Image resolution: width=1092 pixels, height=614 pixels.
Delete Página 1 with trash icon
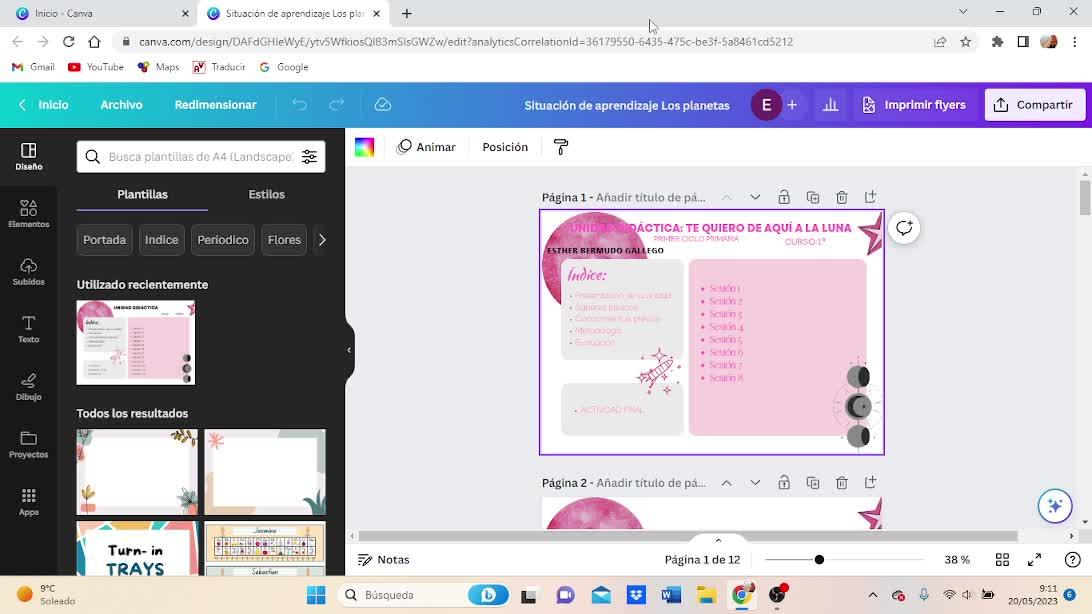point(842,197)
